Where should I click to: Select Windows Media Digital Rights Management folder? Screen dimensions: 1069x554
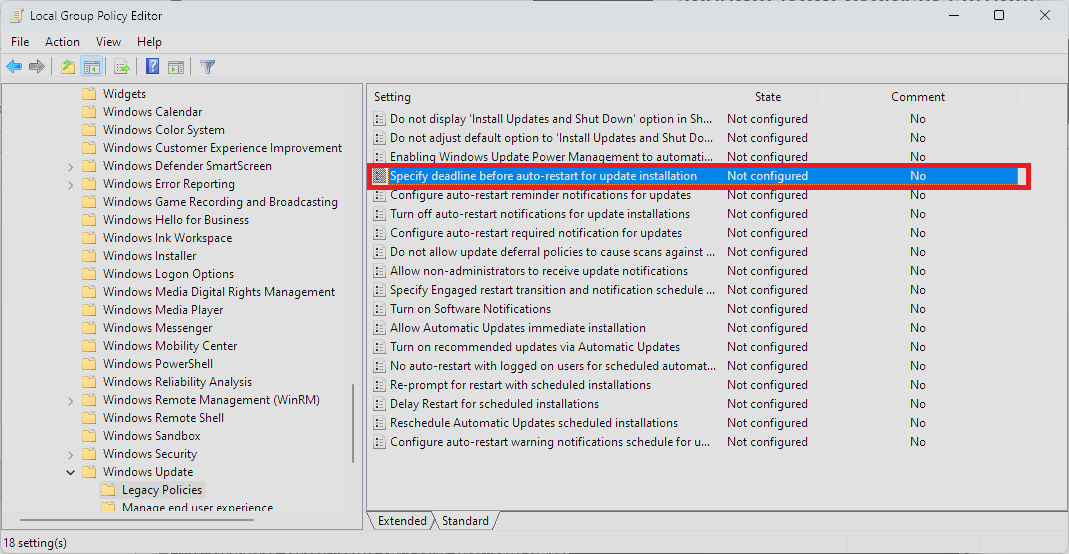219,292
